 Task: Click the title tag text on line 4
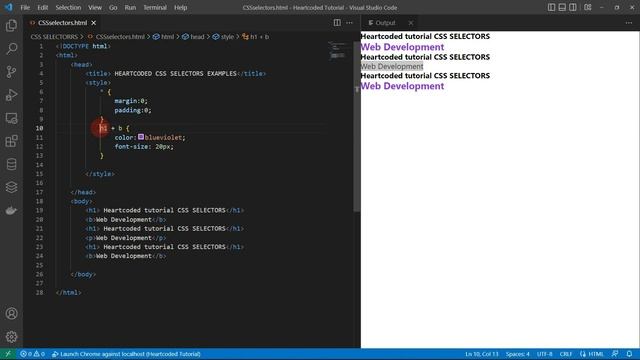coord(176,73)
